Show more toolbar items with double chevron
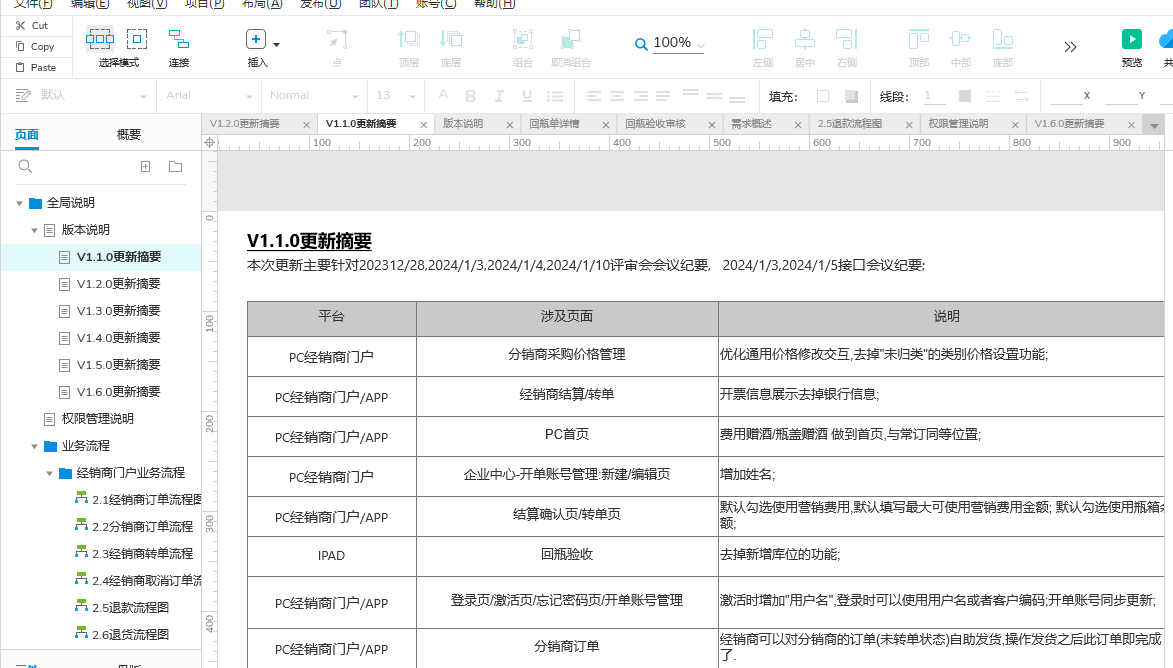Screen dimensions: 1173x668 tap(1070, 47)
